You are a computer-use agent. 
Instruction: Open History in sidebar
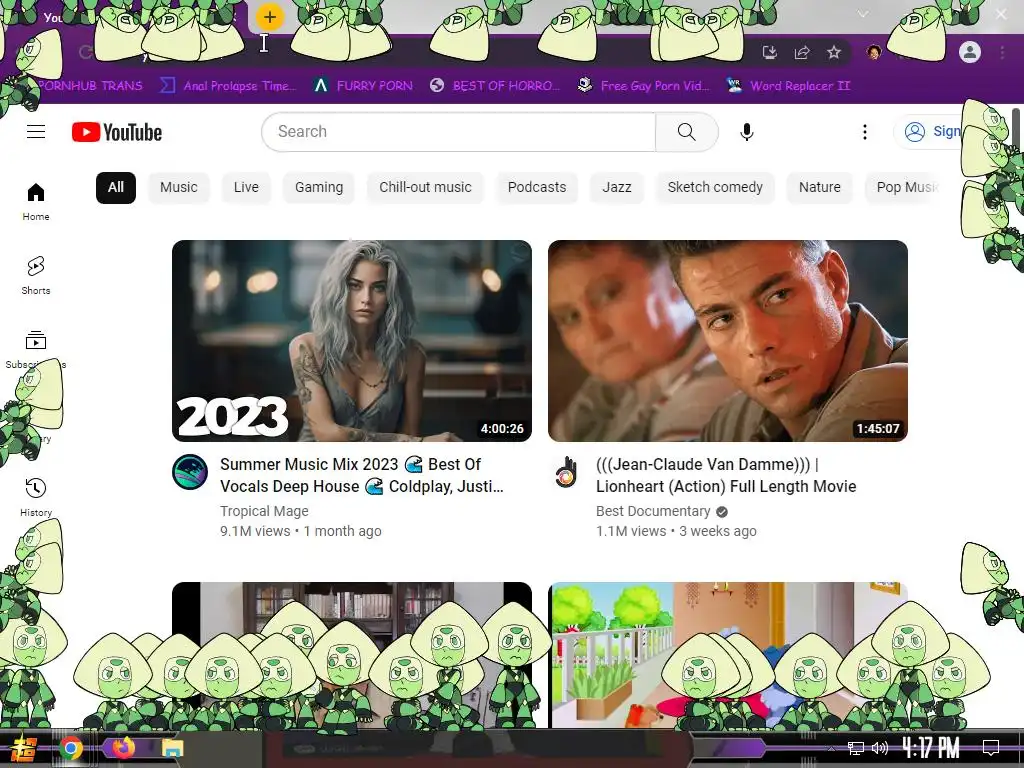coord(36,498)
